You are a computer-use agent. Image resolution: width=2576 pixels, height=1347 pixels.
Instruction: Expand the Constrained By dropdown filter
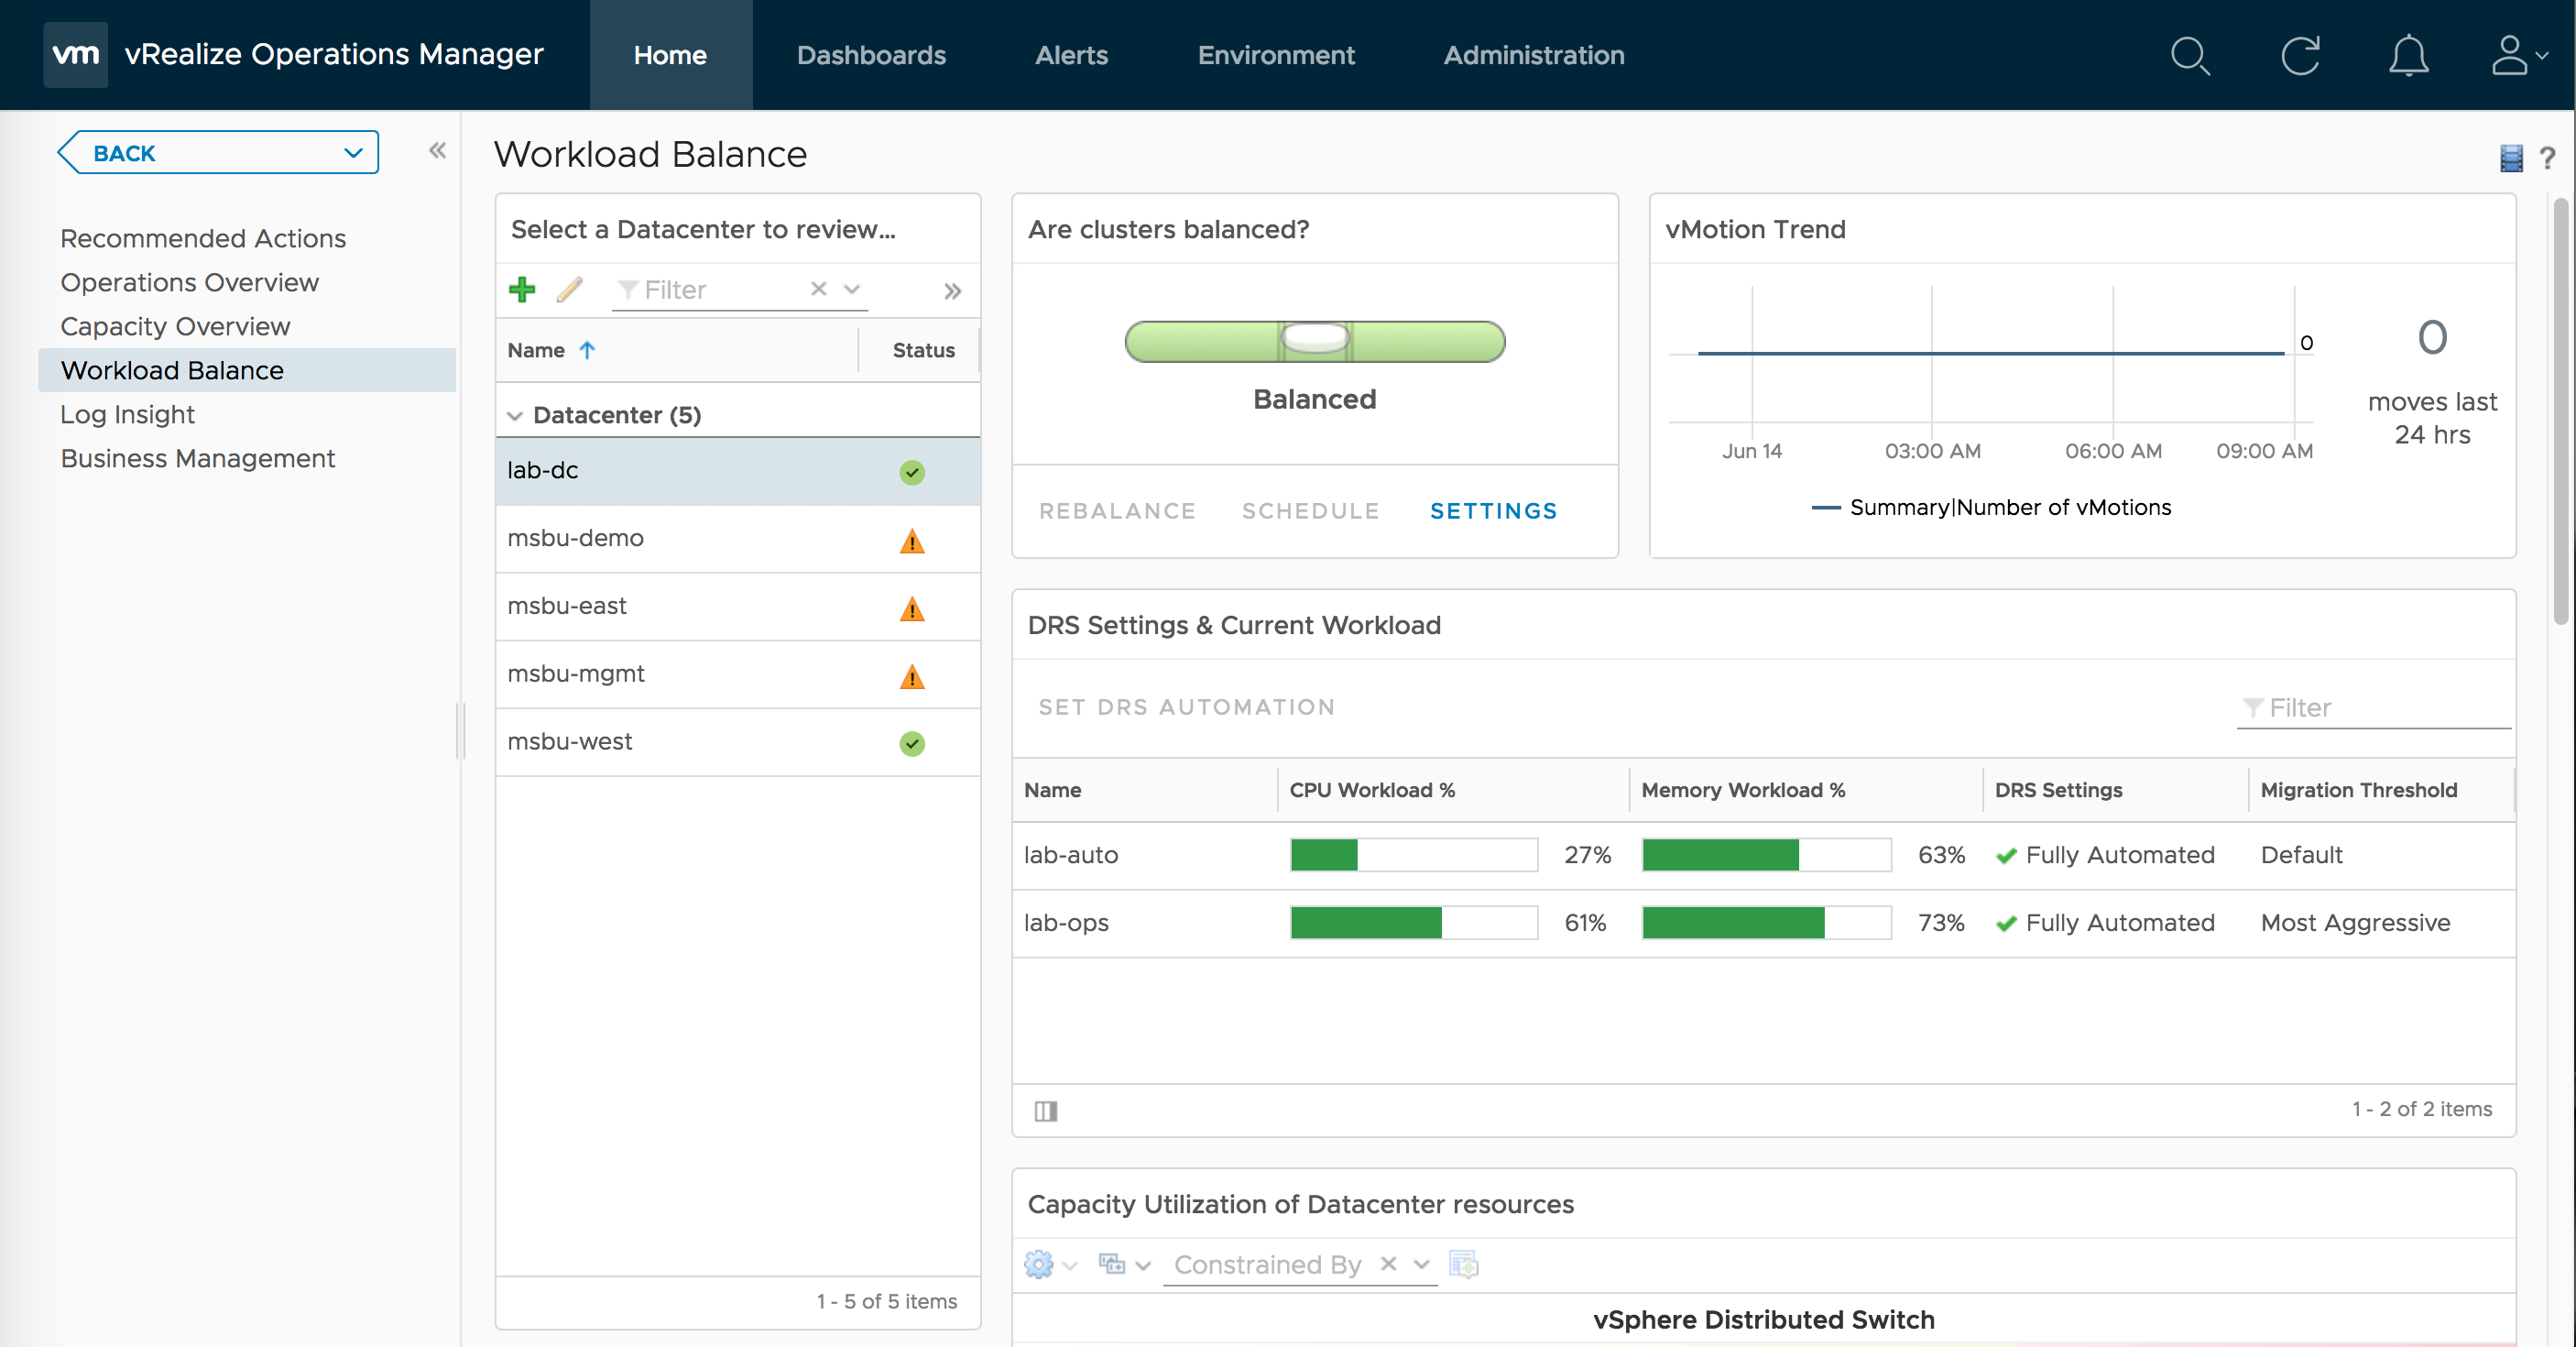point(1421,1264)
